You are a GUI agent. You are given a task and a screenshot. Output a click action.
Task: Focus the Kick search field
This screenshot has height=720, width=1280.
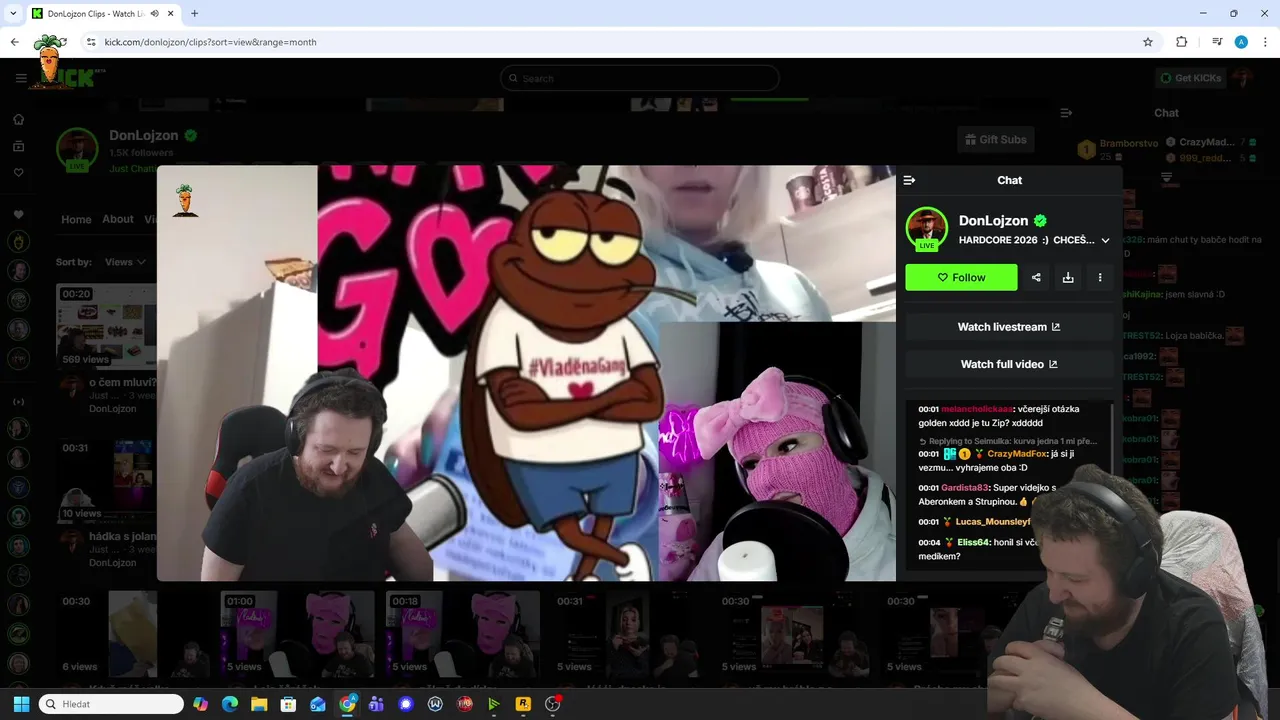pyautogui.click(x=640, y=78)
